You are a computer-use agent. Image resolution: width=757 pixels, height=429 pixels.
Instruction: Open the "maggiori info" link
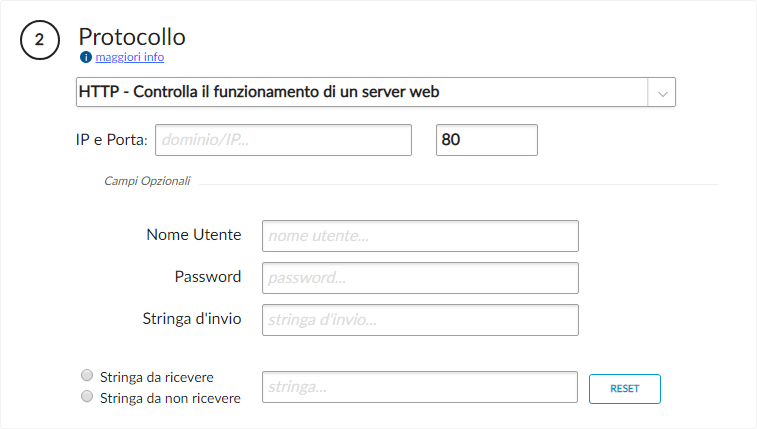pos(129,58)
